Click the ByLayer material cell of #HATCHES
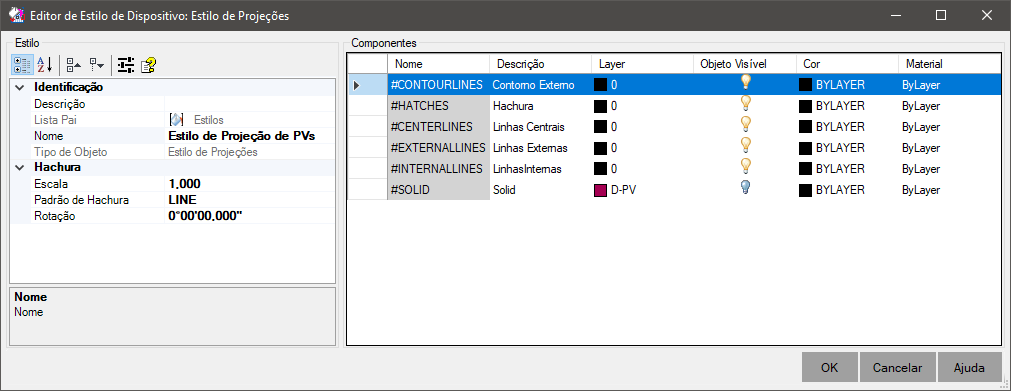This screenshot has height=391, width=1011. pyautogui.click(x=949, y=106)
